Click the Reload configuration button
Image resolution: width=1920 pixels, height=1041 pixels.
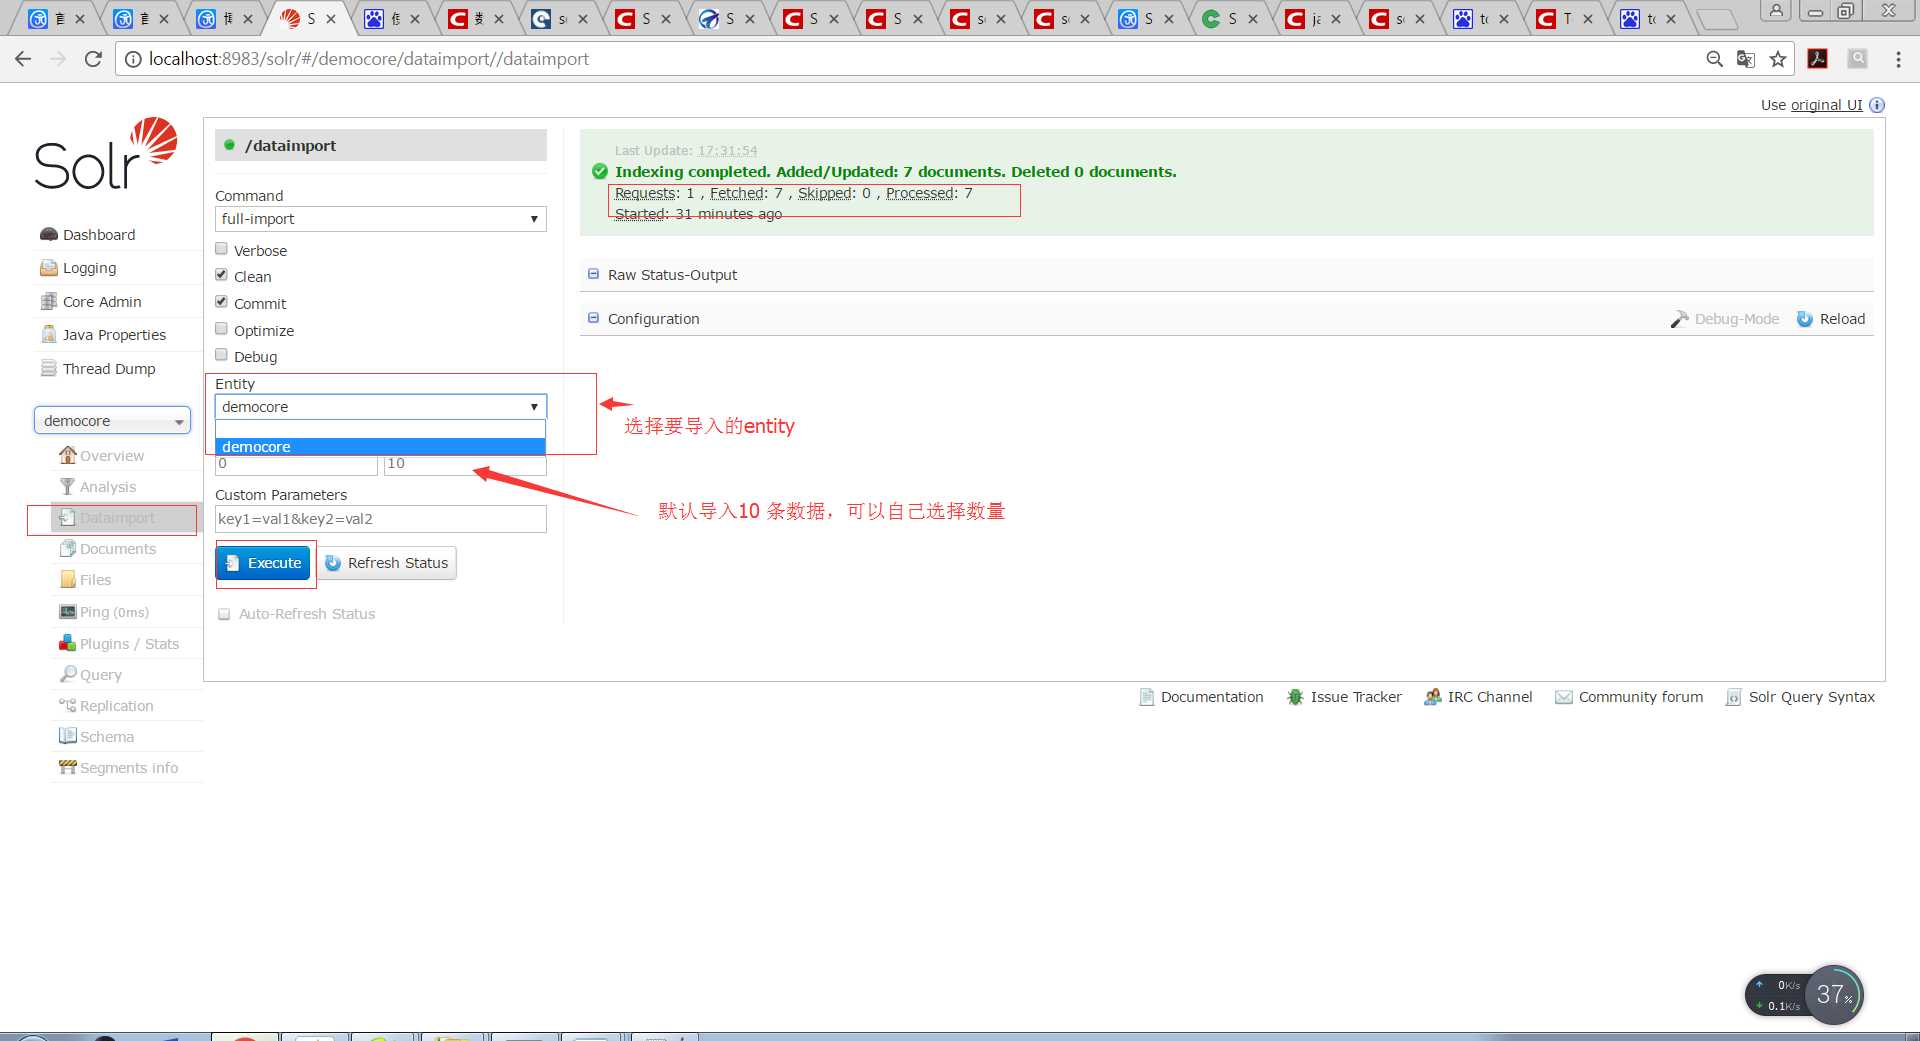1831,319
